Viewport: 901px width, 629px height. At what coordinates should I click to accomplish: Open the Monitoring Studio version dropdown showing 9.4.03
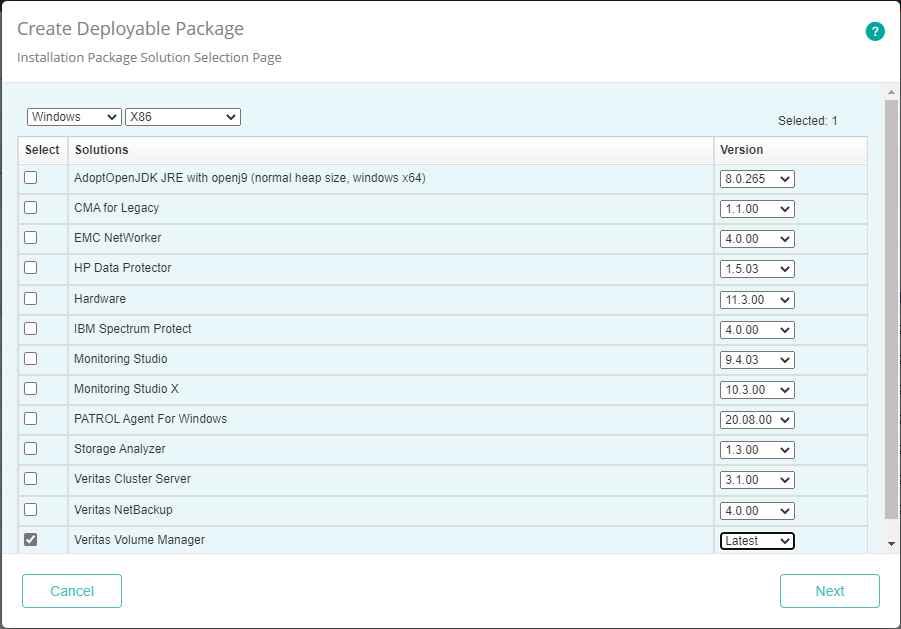click(756, 359)
